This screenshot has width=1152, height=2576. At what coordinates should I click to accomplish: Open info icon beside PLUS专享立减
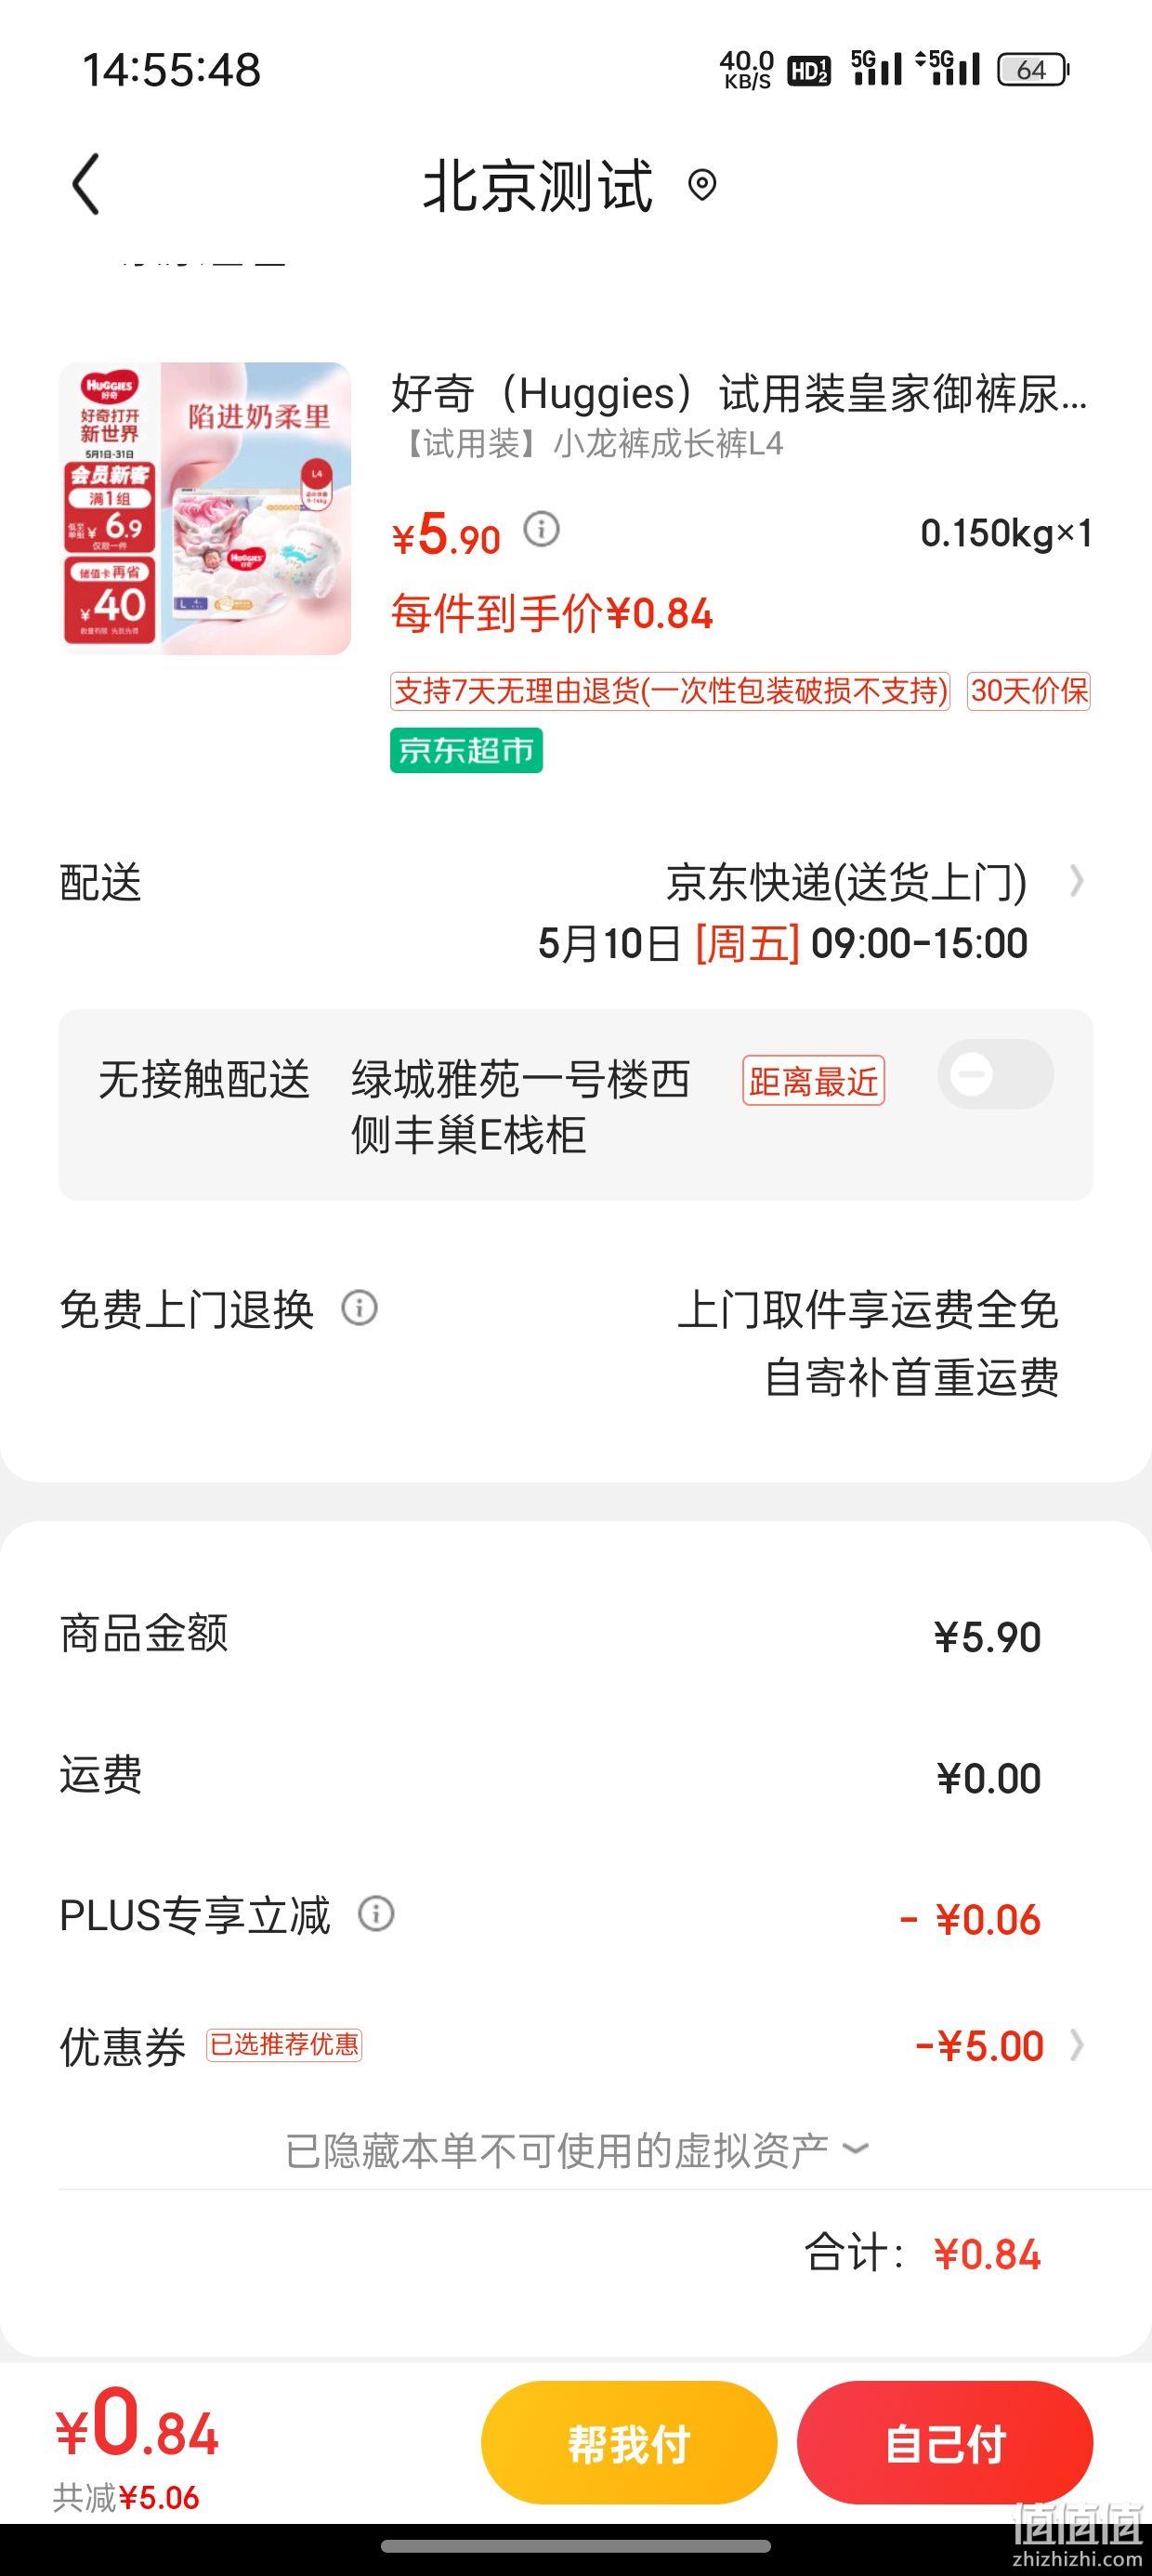pos(376,1914)
